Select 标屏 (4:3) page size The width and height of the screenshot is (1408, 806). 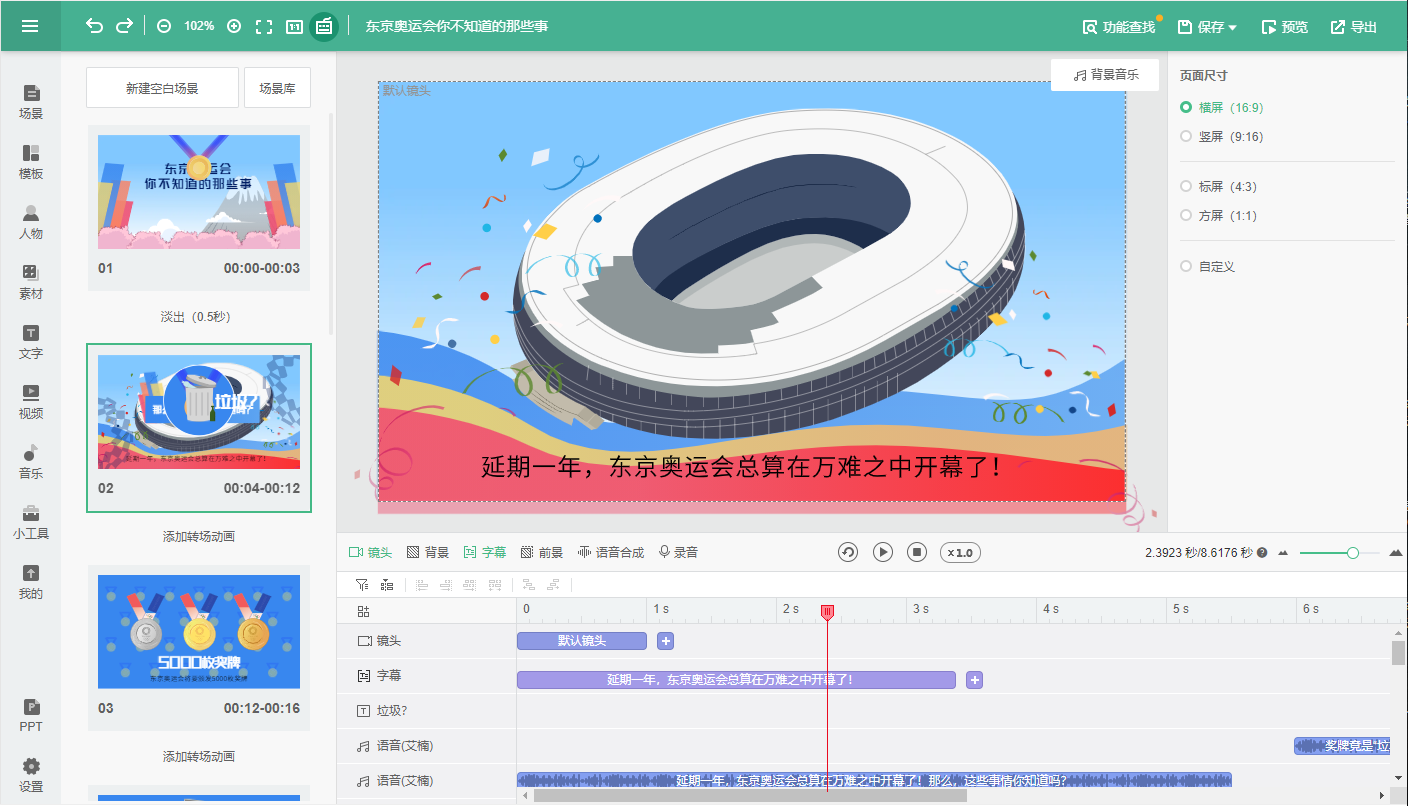pos(1218,186)
